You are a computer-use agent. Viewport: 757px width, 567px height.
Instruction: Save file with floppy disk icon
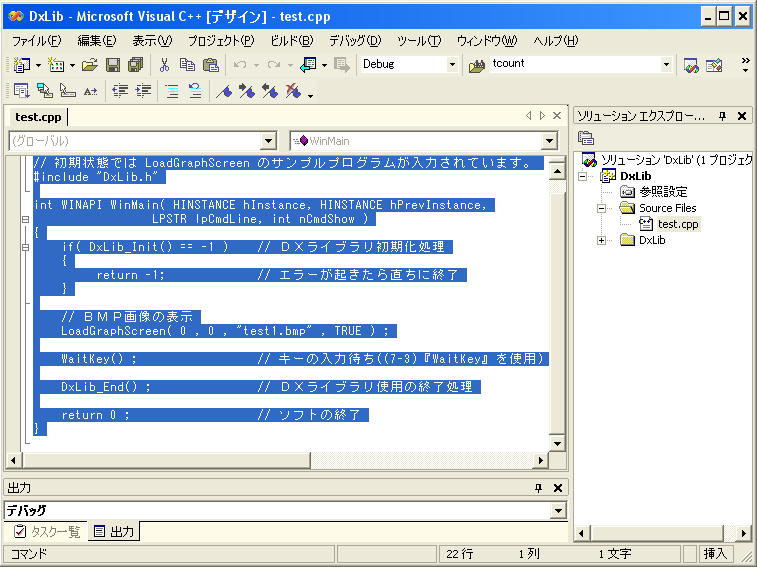click(x=113, y=65)
